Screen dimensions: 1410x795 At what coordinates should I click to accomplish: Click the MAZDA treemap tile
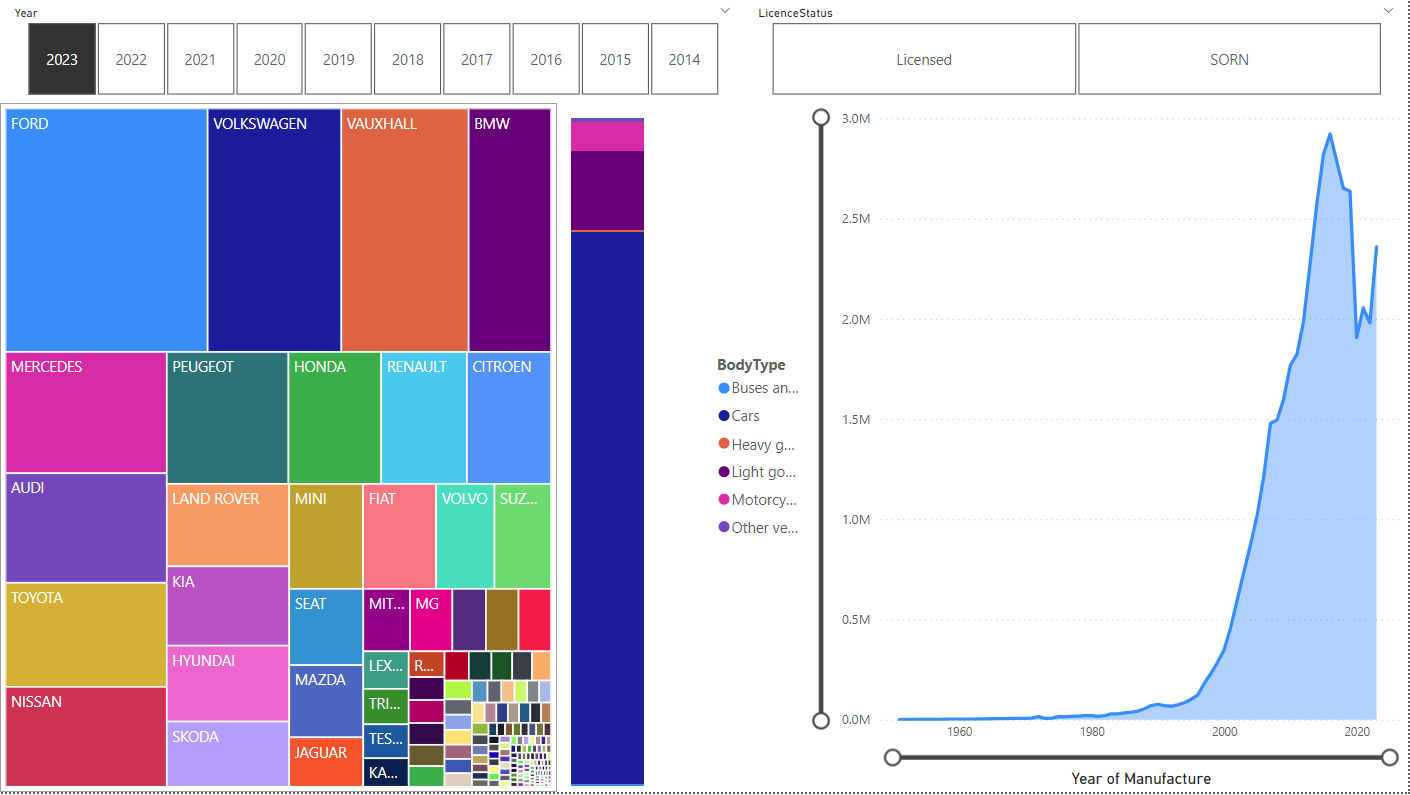pos(326,701)
